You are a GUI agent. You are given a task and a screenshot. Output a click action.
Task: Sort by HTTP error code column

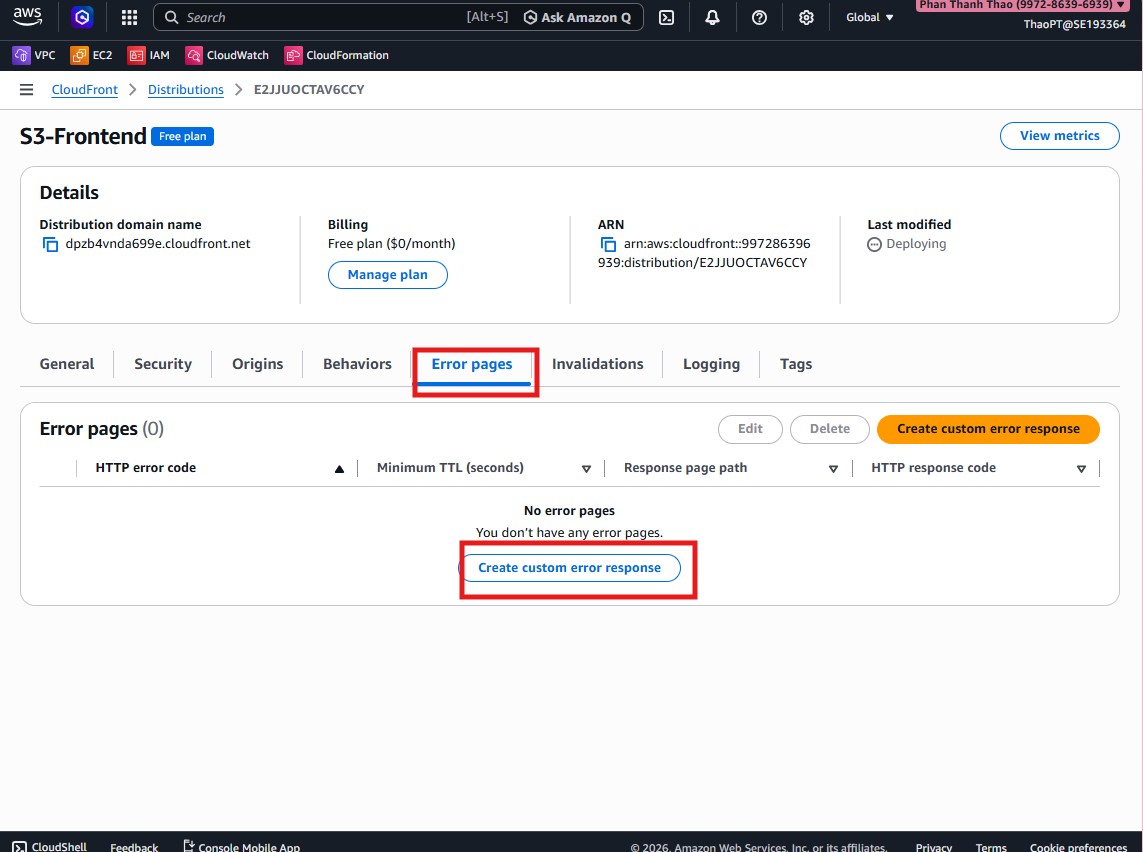[339, 468]
